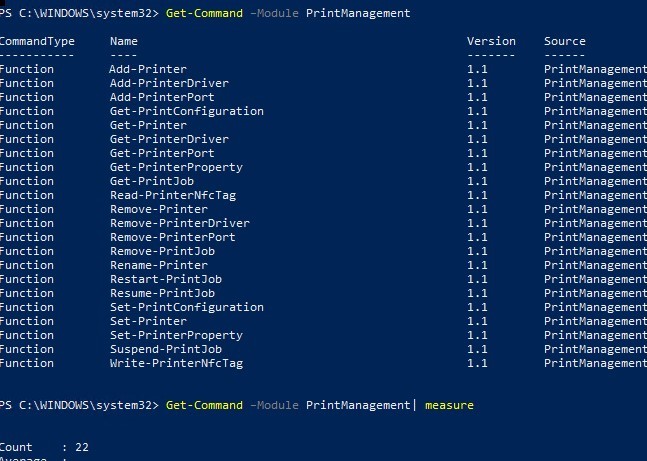Select the Get-PrintConfiguration row text

pyautogui.click(x=186, y=111)
